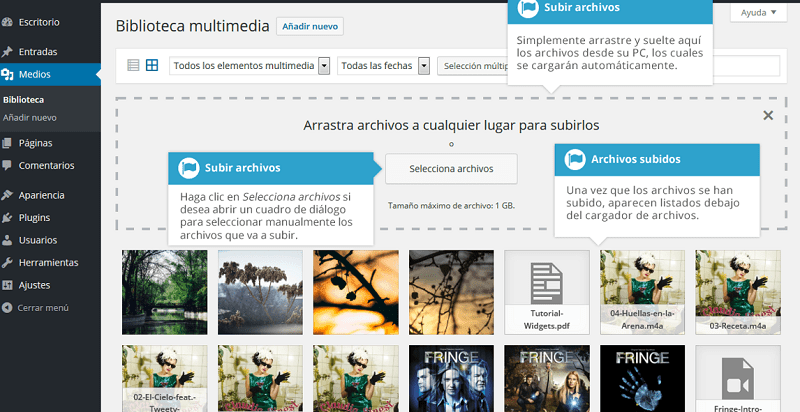Viewport: 800px width, 412px height.
Task: Click the Medios media icon
Action: coord(7,74)
